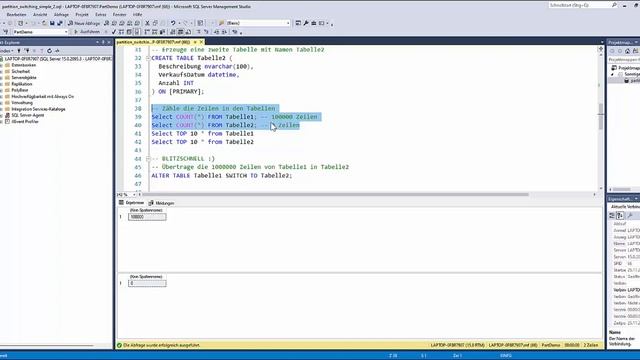Click the split editor icon above scrollbar
Image resolution: width=640 pixels, height=360 pixels.
coord(601,49)
